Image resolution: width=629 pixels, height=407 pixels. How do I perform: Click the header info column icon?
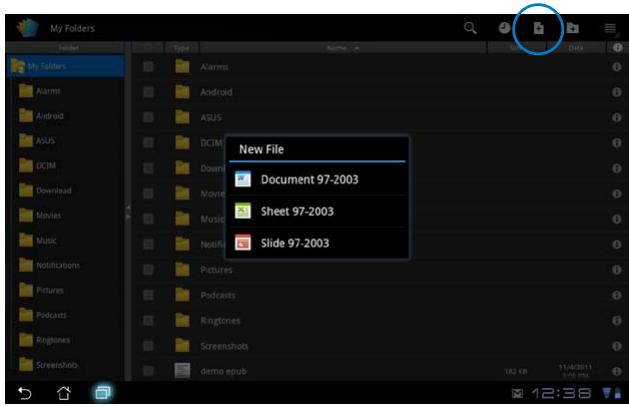tap(617, 48)
